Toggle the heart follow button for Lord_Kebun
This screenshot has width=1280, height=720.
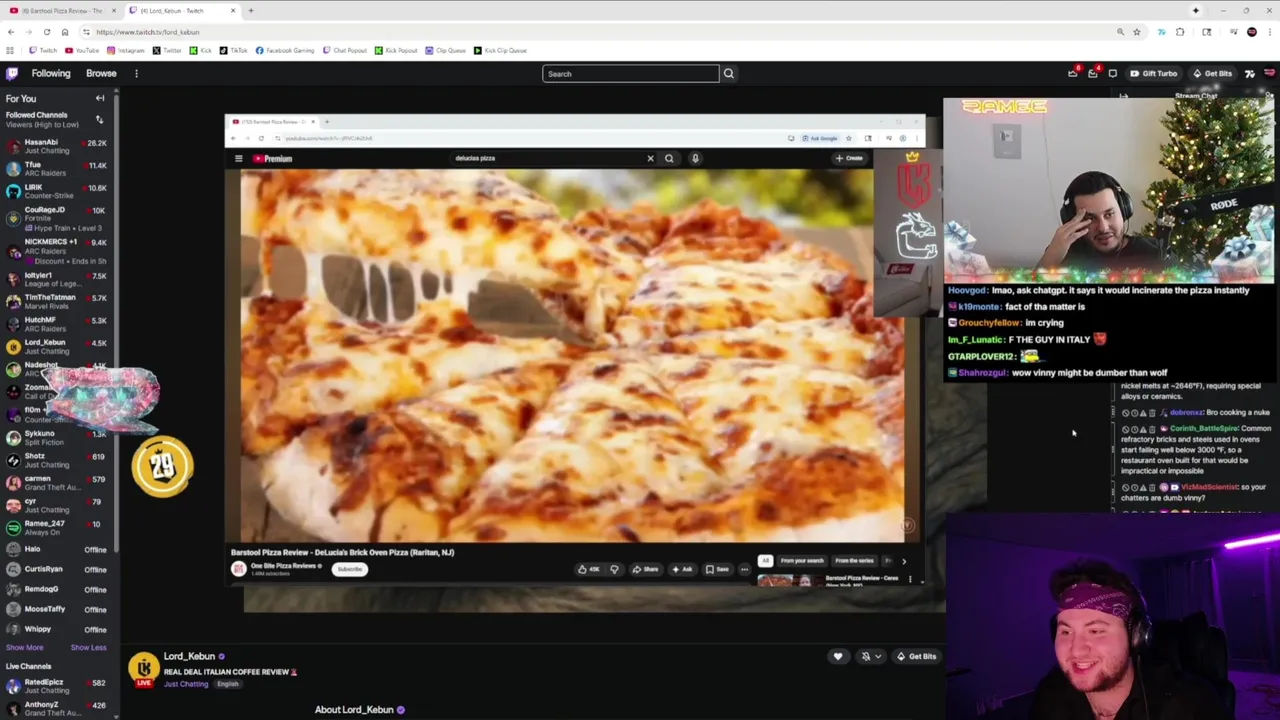click(x=838, y=656)
